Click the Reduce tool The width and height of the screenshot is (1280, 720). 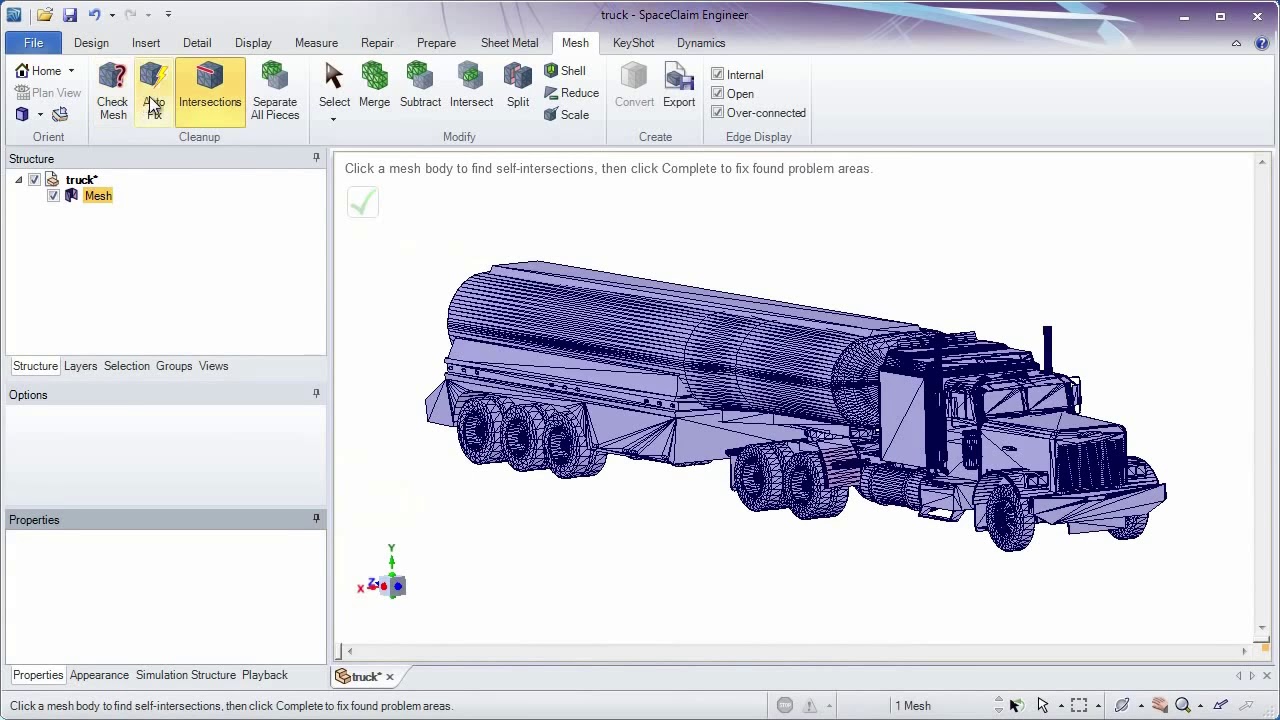571,93
